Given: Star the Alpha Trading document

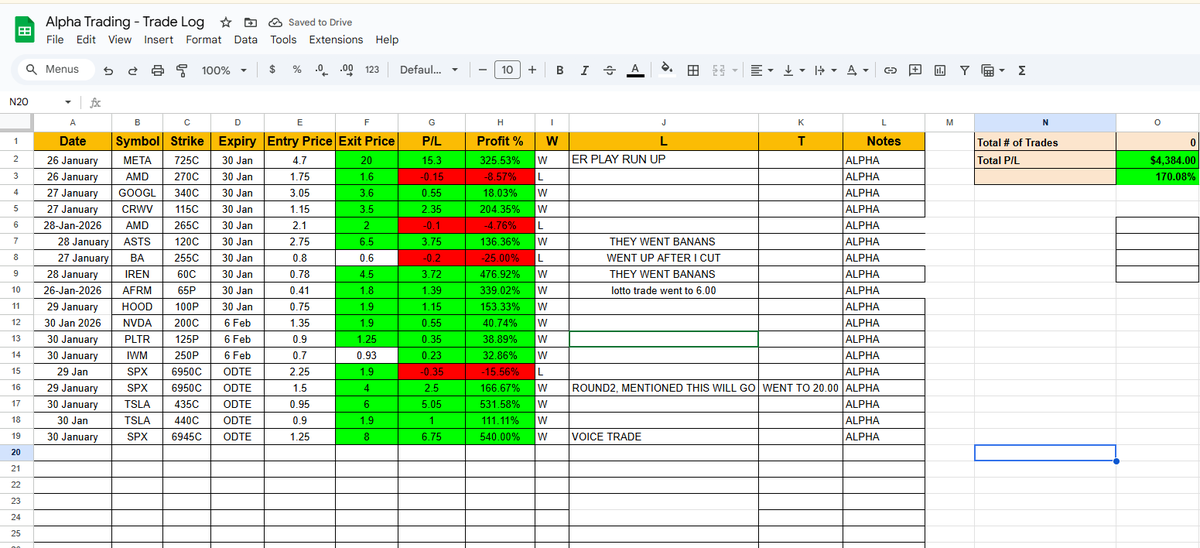Looking at the screenshot, I should point(227,22).
